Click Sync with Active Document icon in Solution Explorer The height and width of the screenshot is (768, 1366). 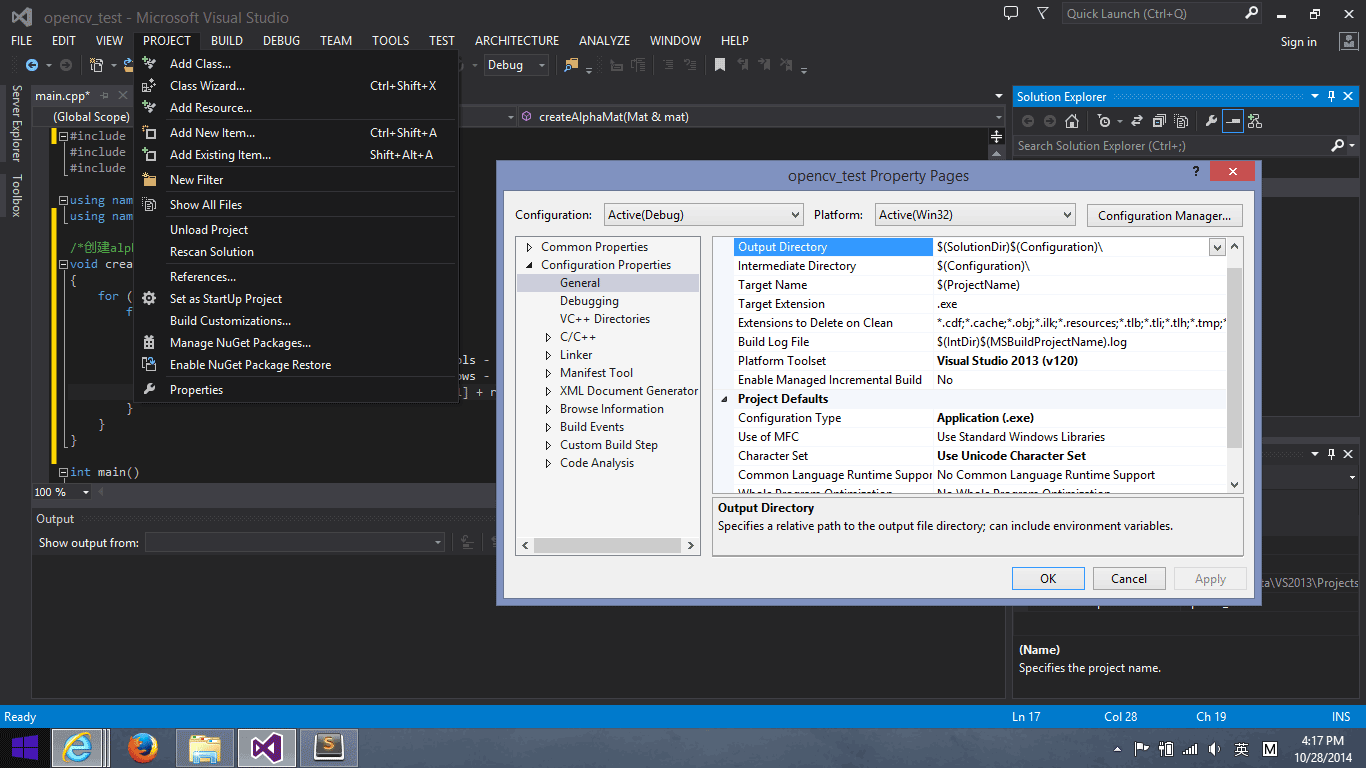[1137, 121]
